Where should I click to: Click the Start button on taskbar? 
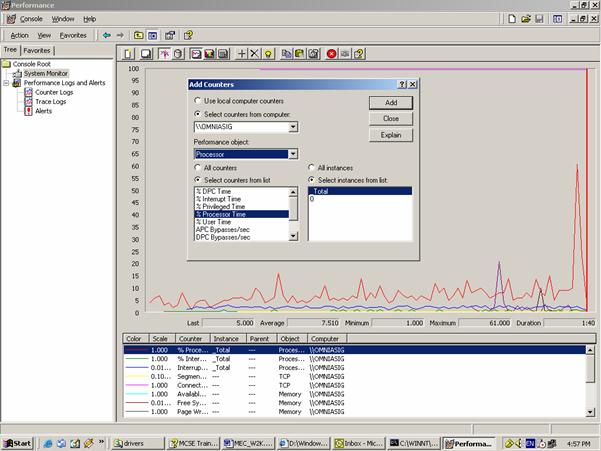(18, 442)
